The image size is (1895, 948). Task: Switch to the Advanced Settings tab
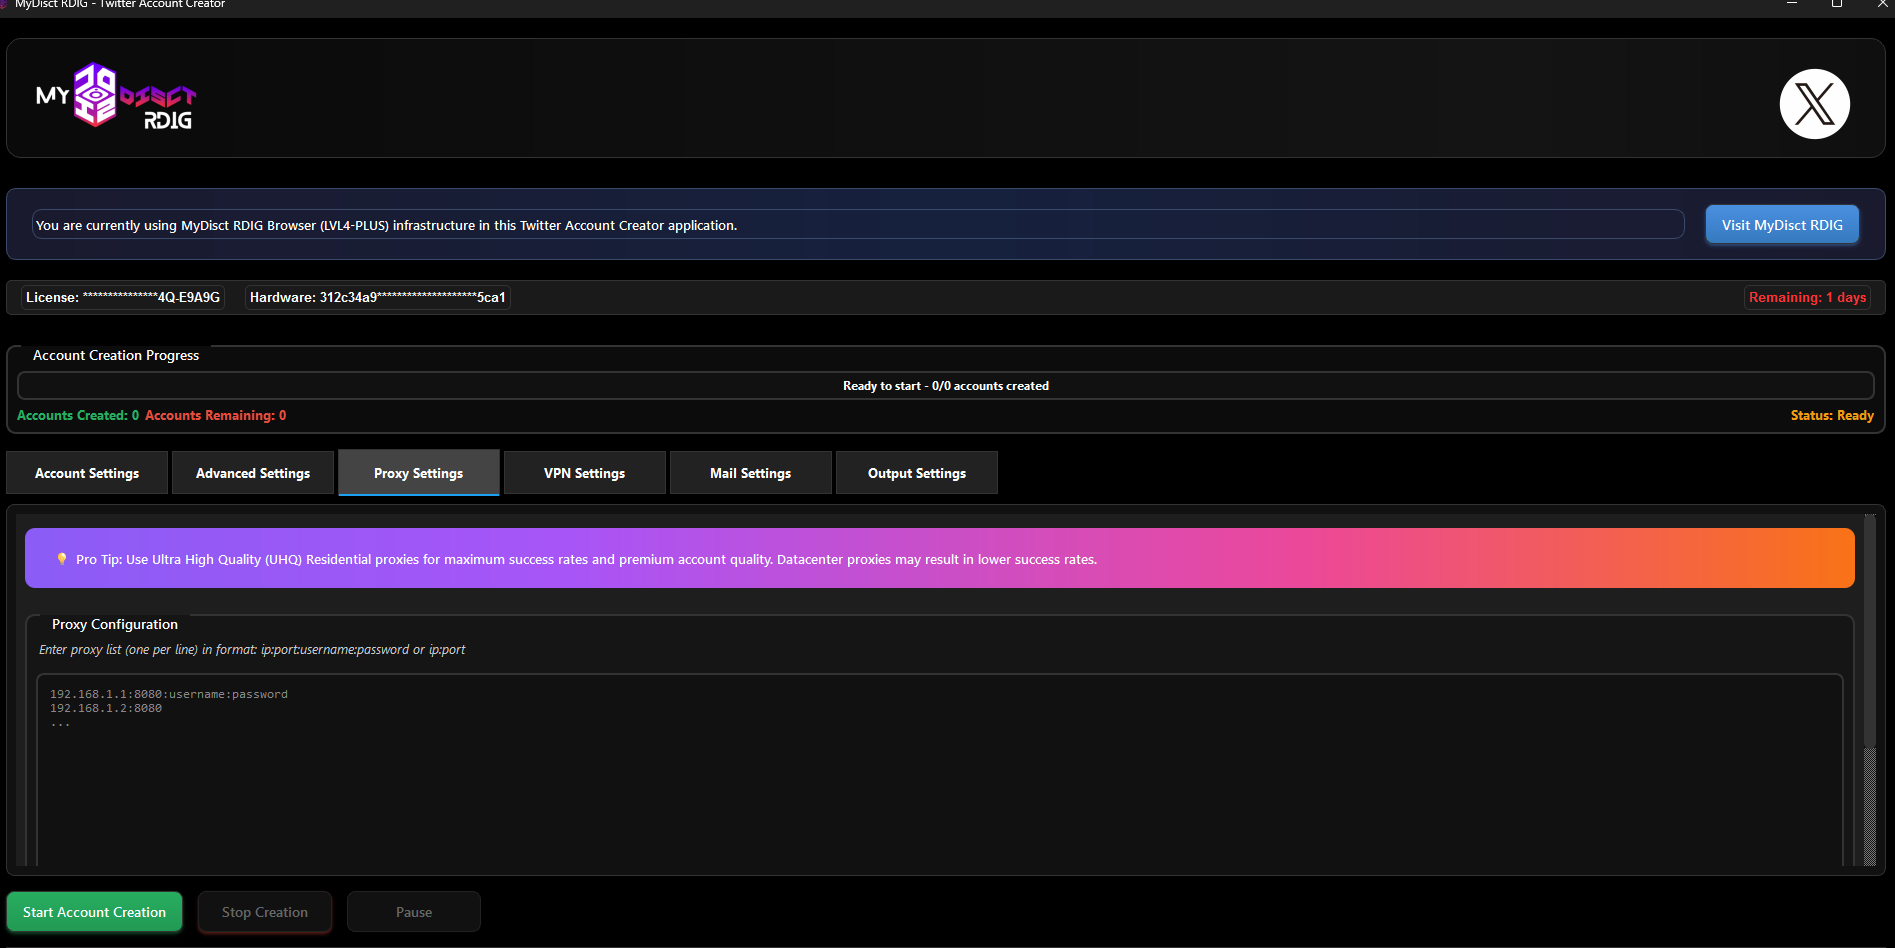click(253, 473)
